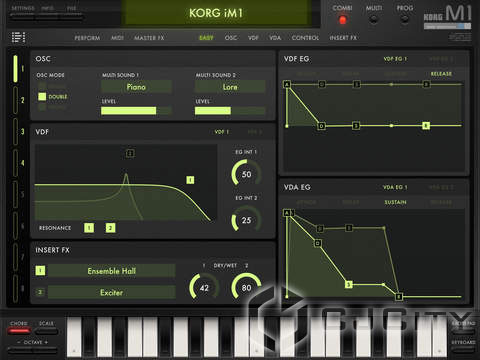Toggle Insert FX 1 on or off
The width and height of the screenshot is (480, 360).
click(40, 270)
